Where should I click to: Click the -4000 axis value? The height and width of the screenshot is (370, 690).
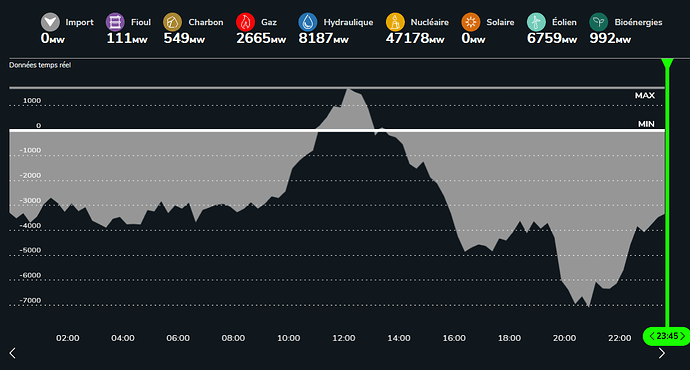pyautogui.click(x=30, y=226)
